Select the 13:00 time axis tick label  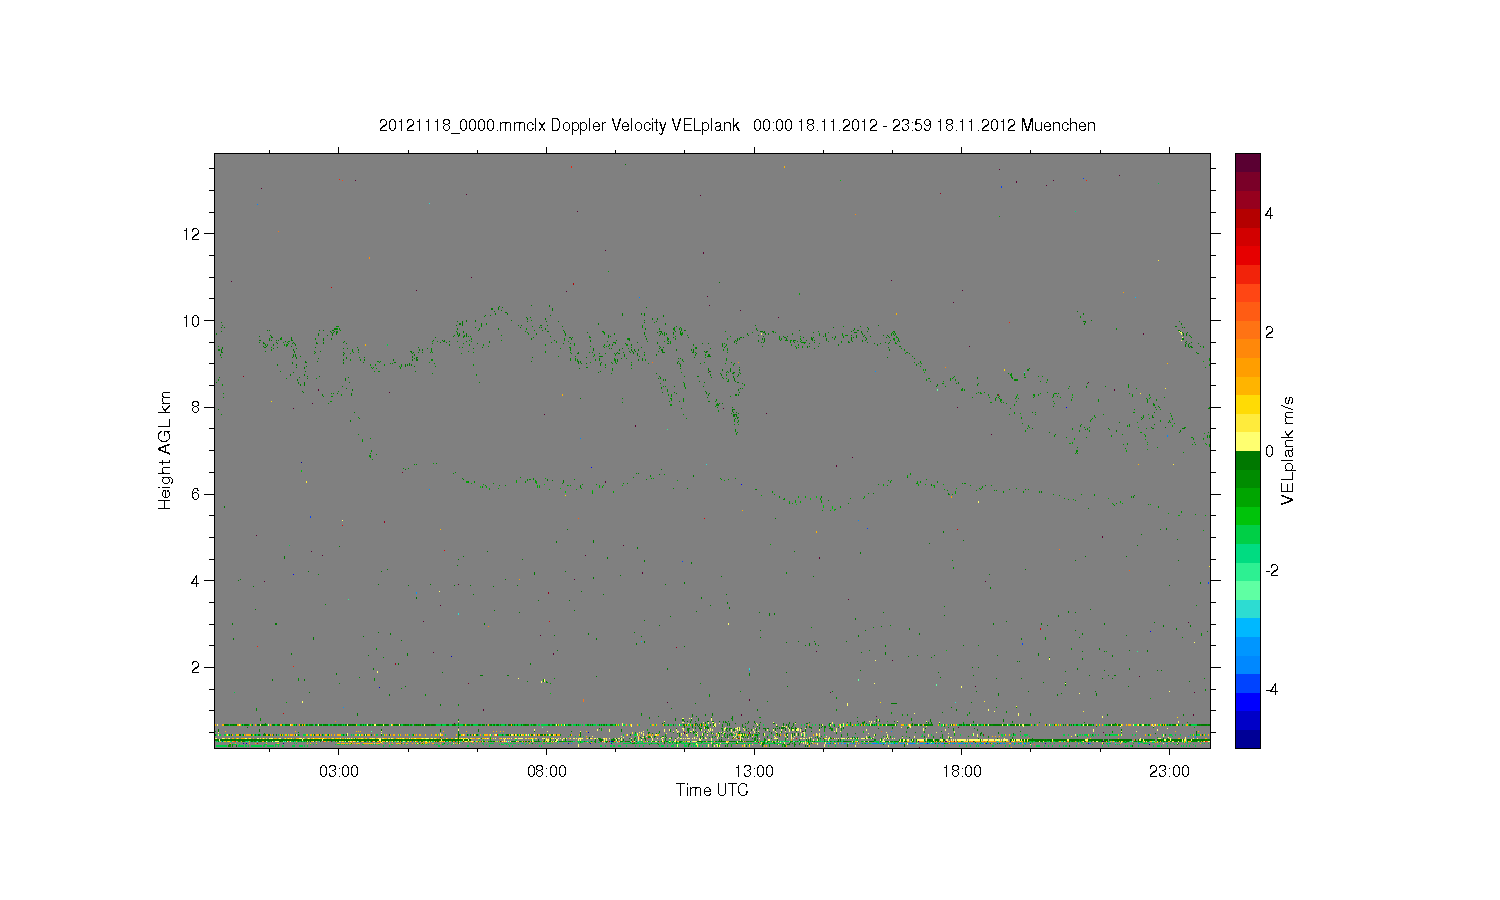pyautogui.click(x=754, y=772)
